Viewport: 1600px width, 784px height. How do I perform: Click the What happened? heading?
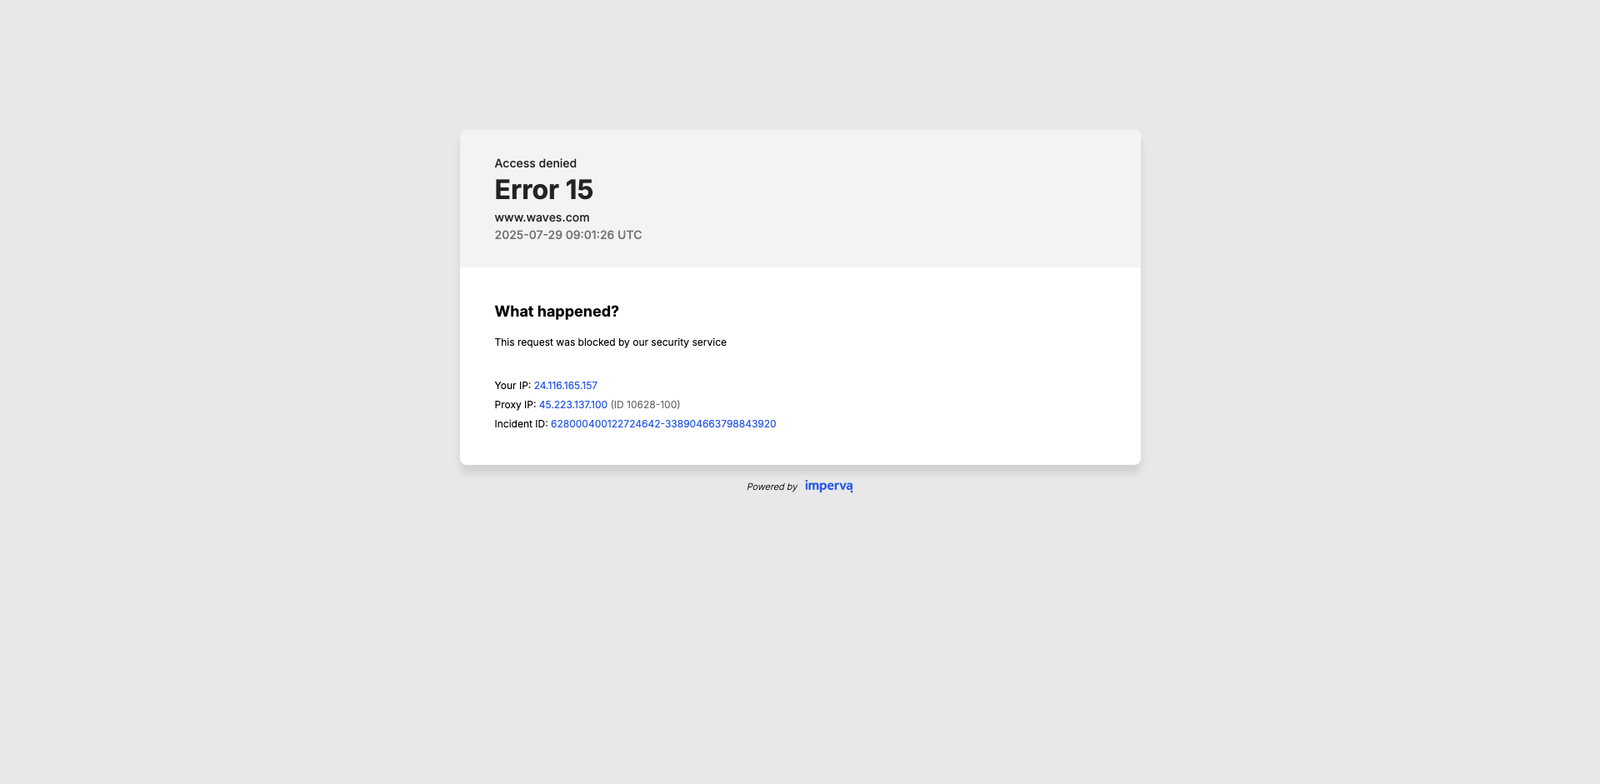[557, 312]
